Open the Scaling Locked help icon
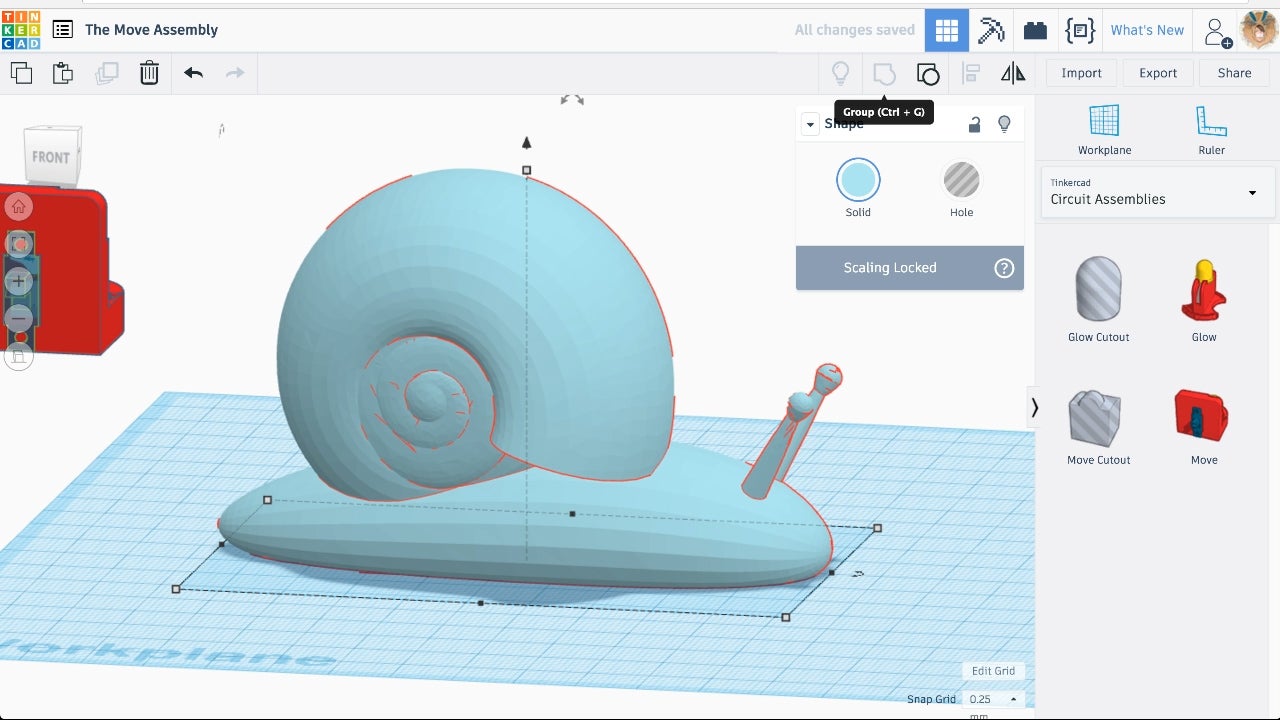The height and width of the screenshot is (720, 1280). [1004, 268]
